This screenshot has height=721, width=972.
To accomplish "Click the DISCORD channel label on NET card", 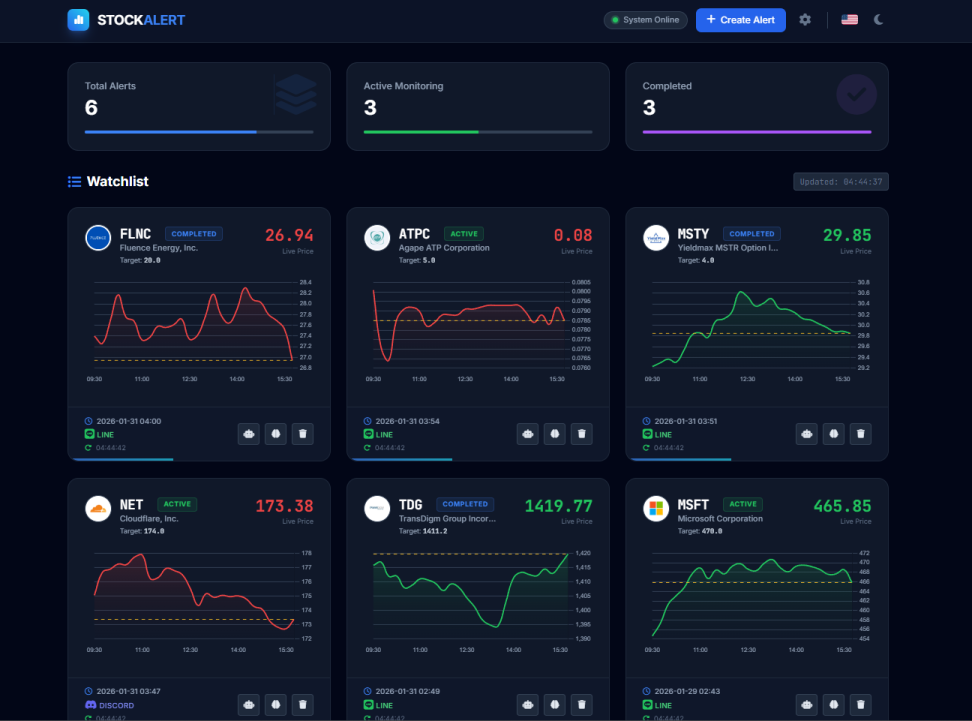I will (x=117, y=706).
